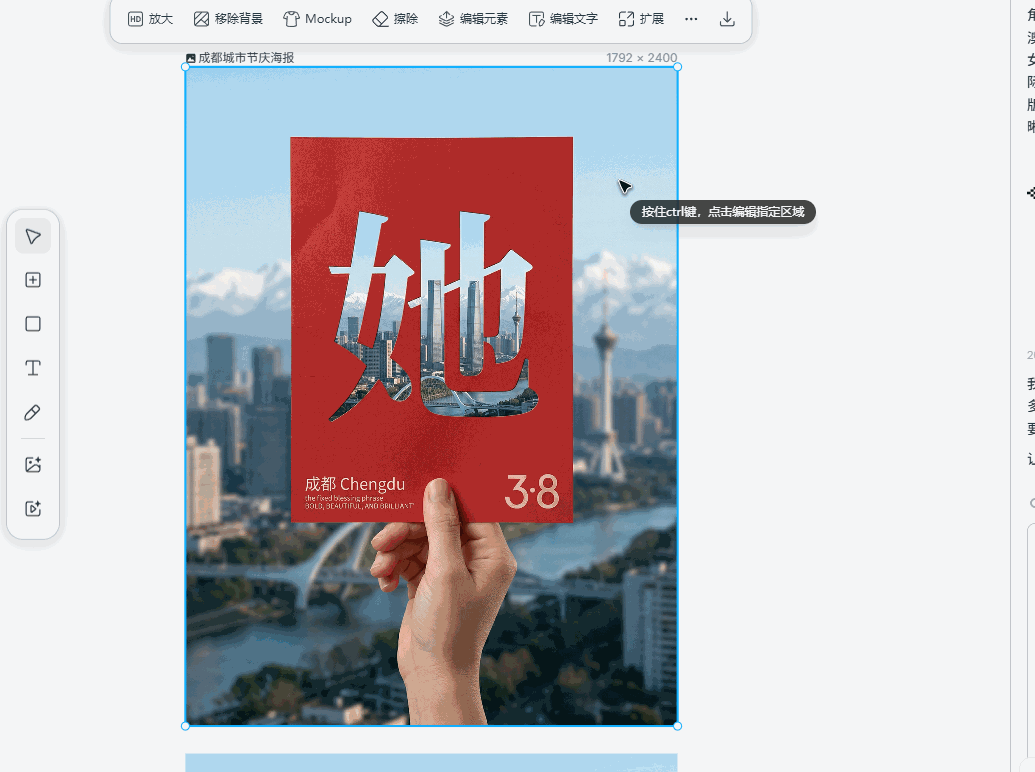Select the 擦除 erase tool
The height and width of the screenshot is (772, 1035).
(x=395, y=19)
